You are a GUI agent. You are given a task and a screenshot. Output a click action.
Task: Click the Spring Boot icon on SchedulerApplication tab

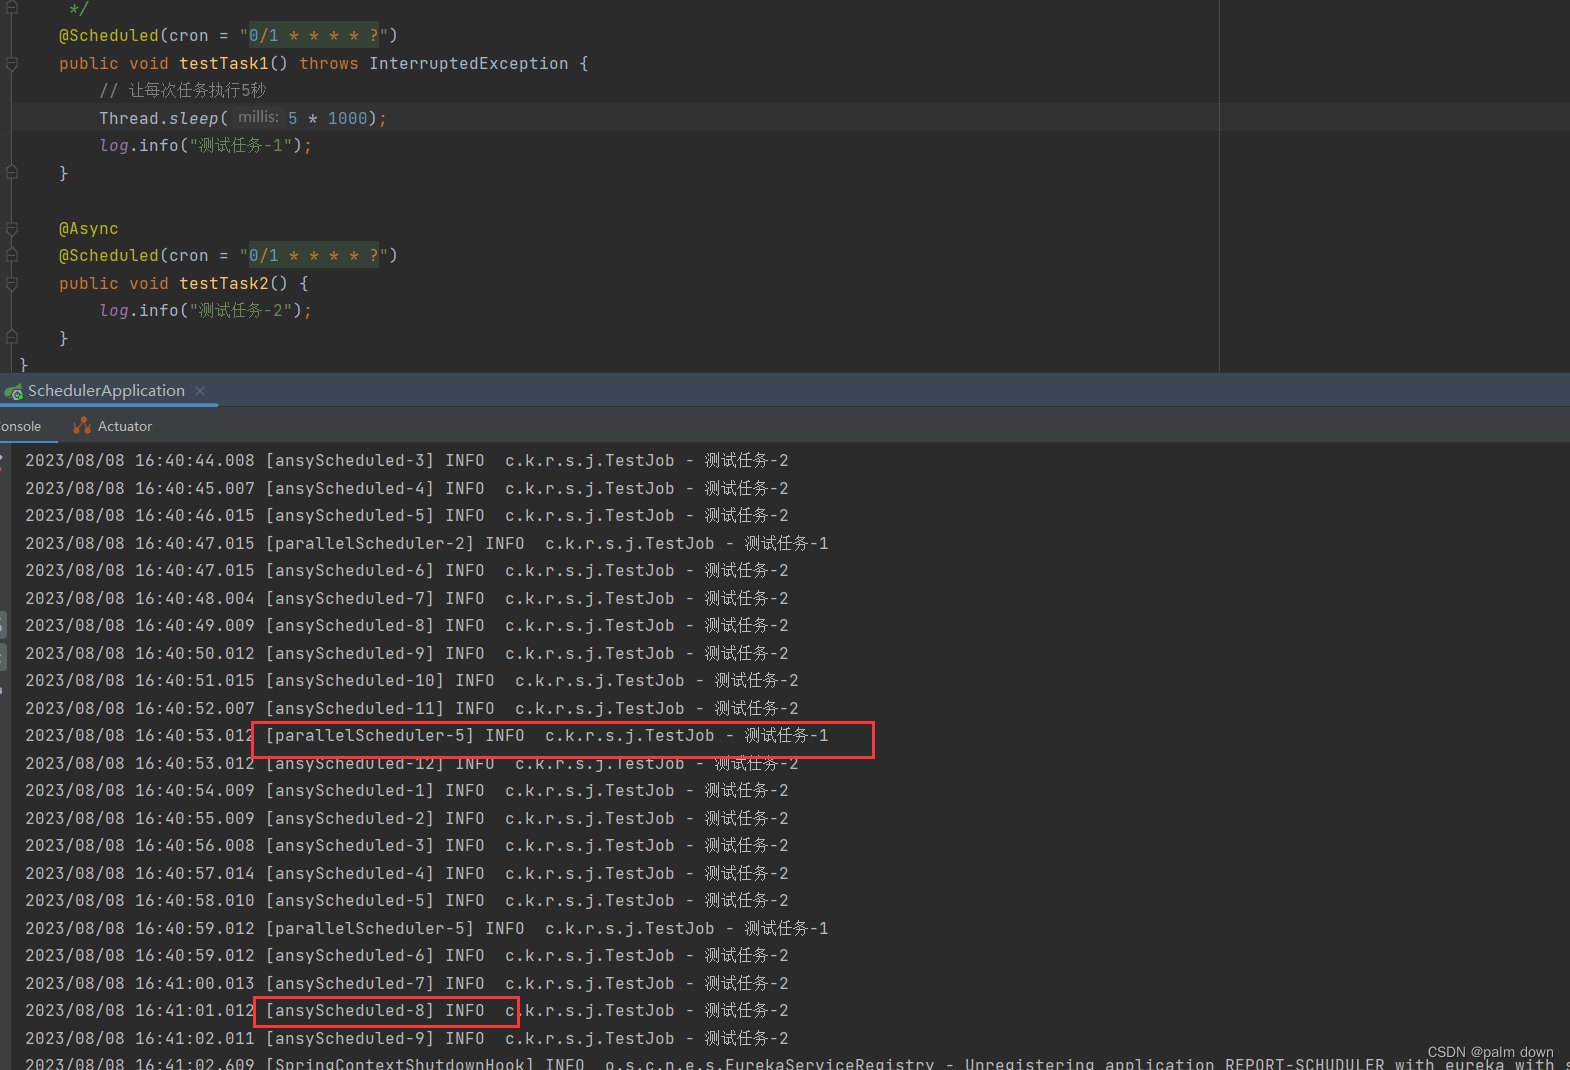(x=14, y=392)
